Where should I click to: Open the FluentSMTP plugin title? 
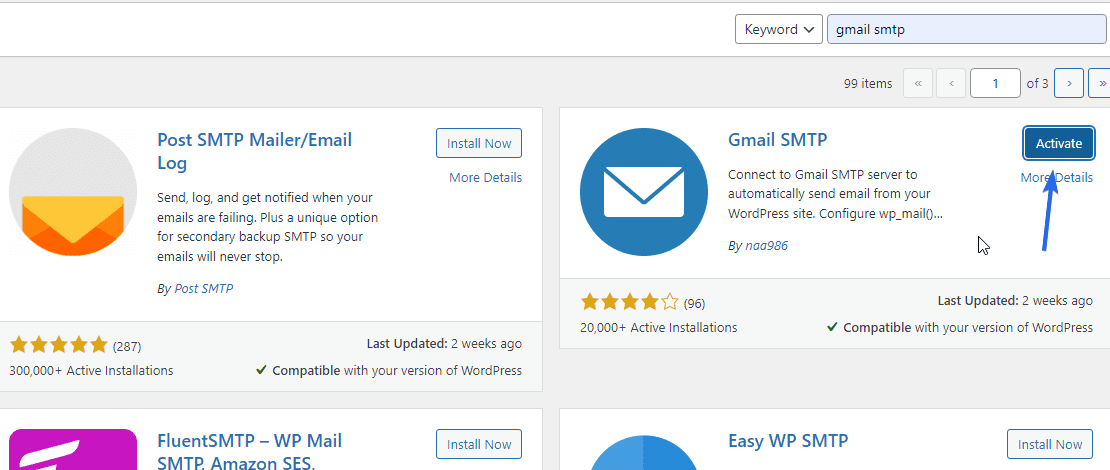[249, 452]
